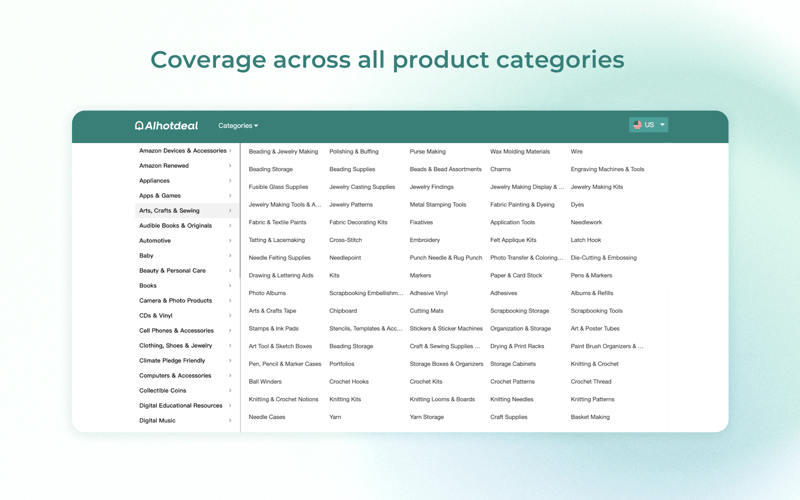
Task: Open the Yarn Storage link
Action: (427, 417)
